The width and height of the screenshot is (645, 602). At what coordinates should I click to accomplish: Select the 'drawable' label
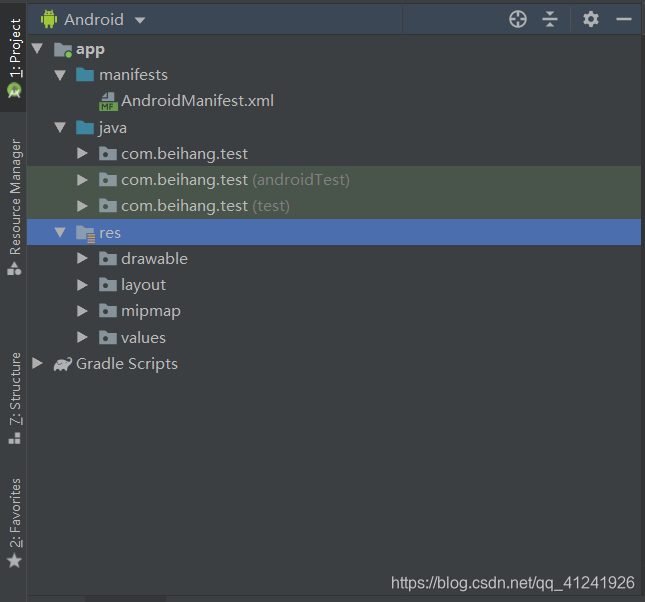154,258
